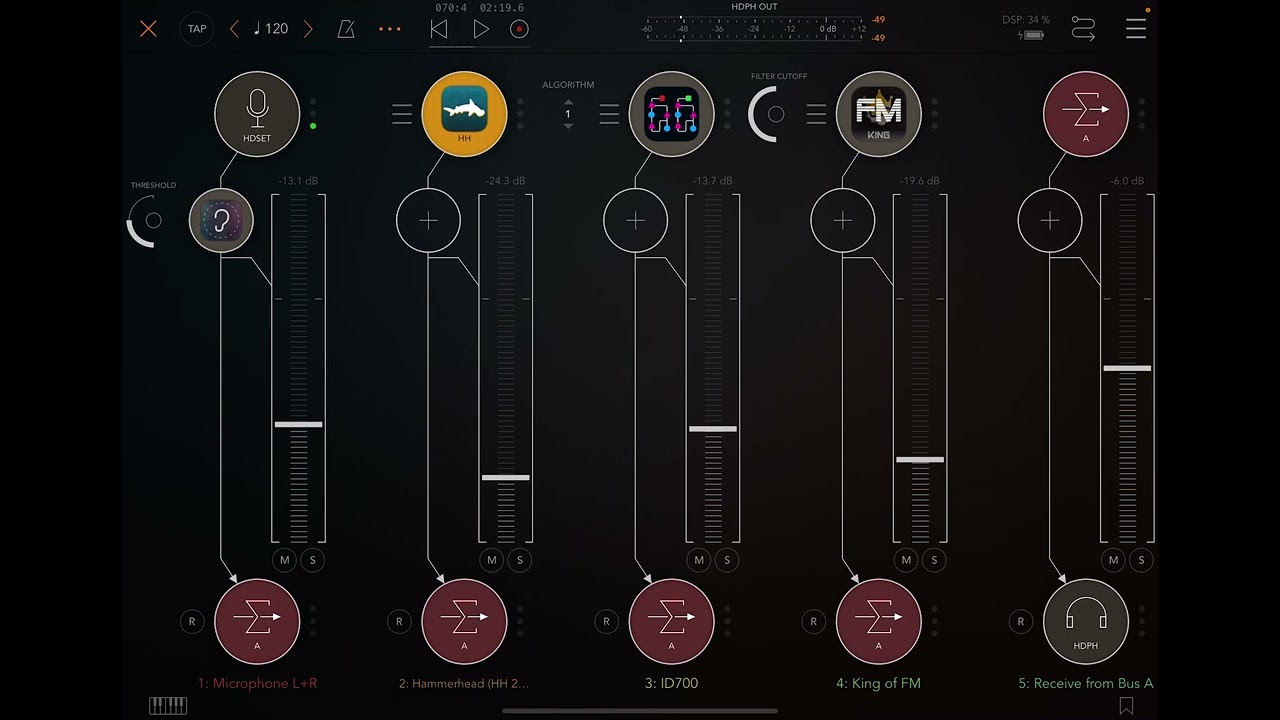1280x720 pixels.
Task: Click channel label 1: Microphone L+R
Action: pyautogui.click(x=257, y=683)
